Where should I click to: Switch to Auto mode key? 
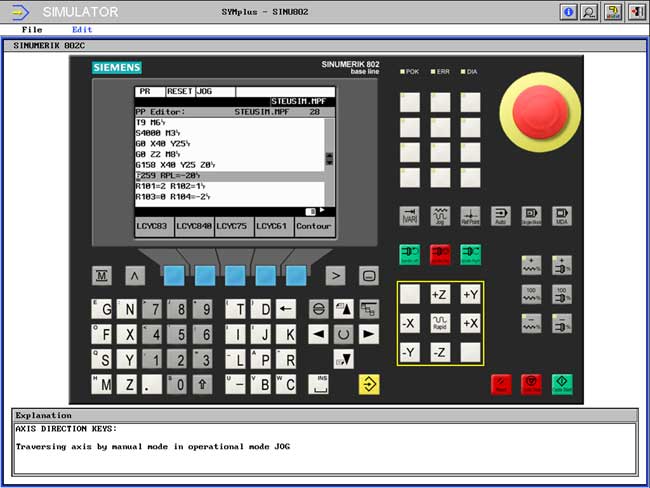click(500, 215)
